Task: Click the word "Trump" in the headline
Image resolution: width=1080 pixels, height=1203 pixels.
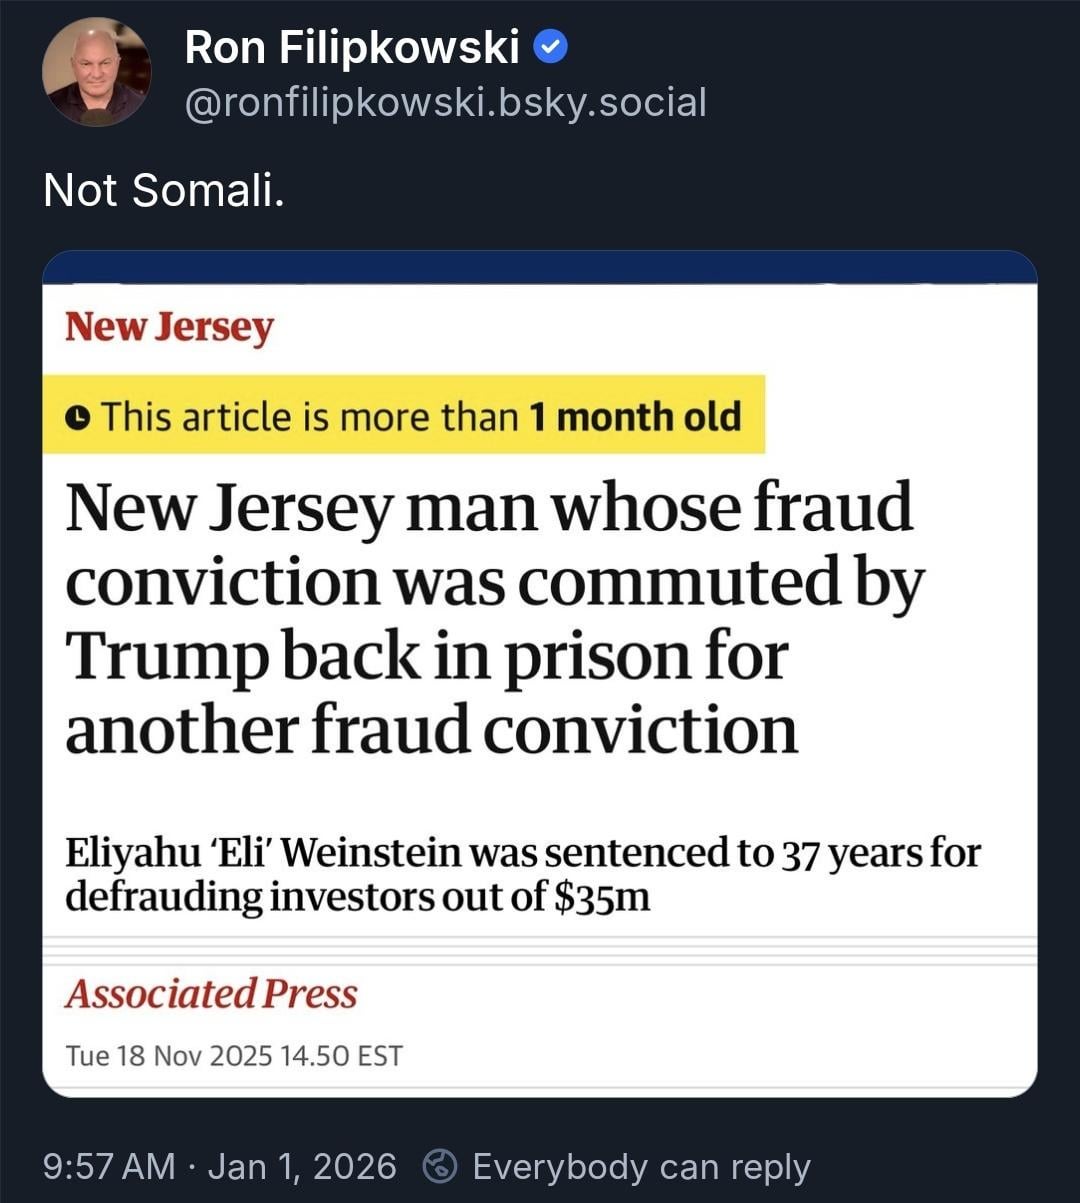Action: (166, 658)
